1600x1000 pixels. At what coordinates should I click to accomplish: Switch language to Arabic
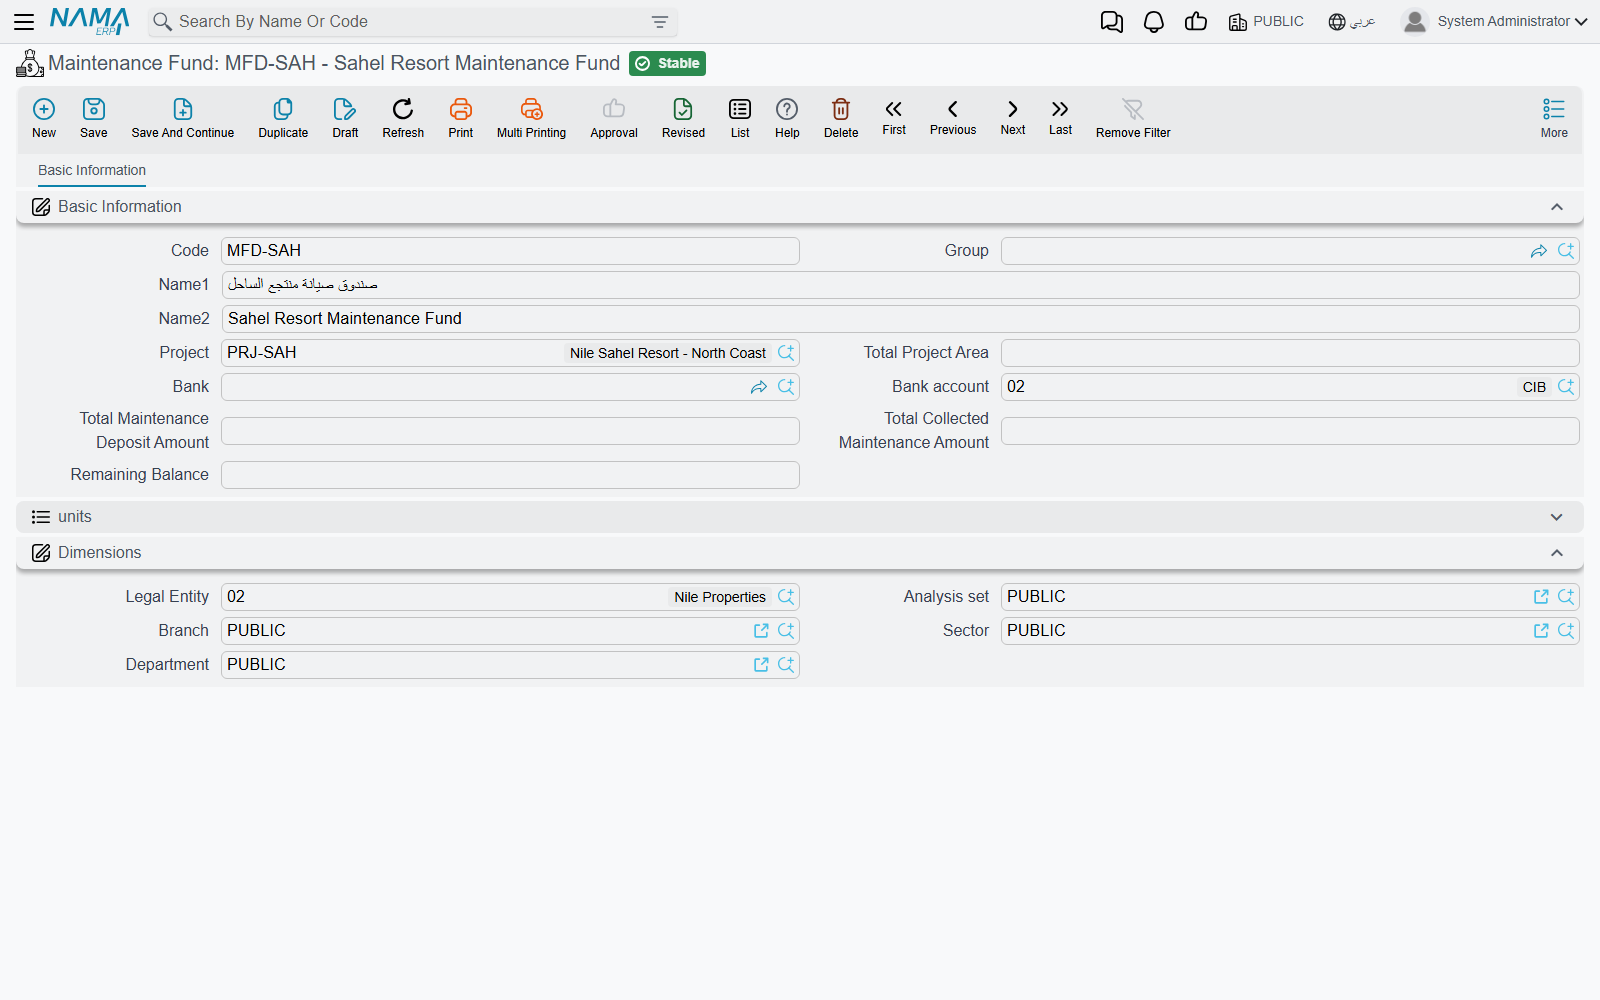point(1352,21)
